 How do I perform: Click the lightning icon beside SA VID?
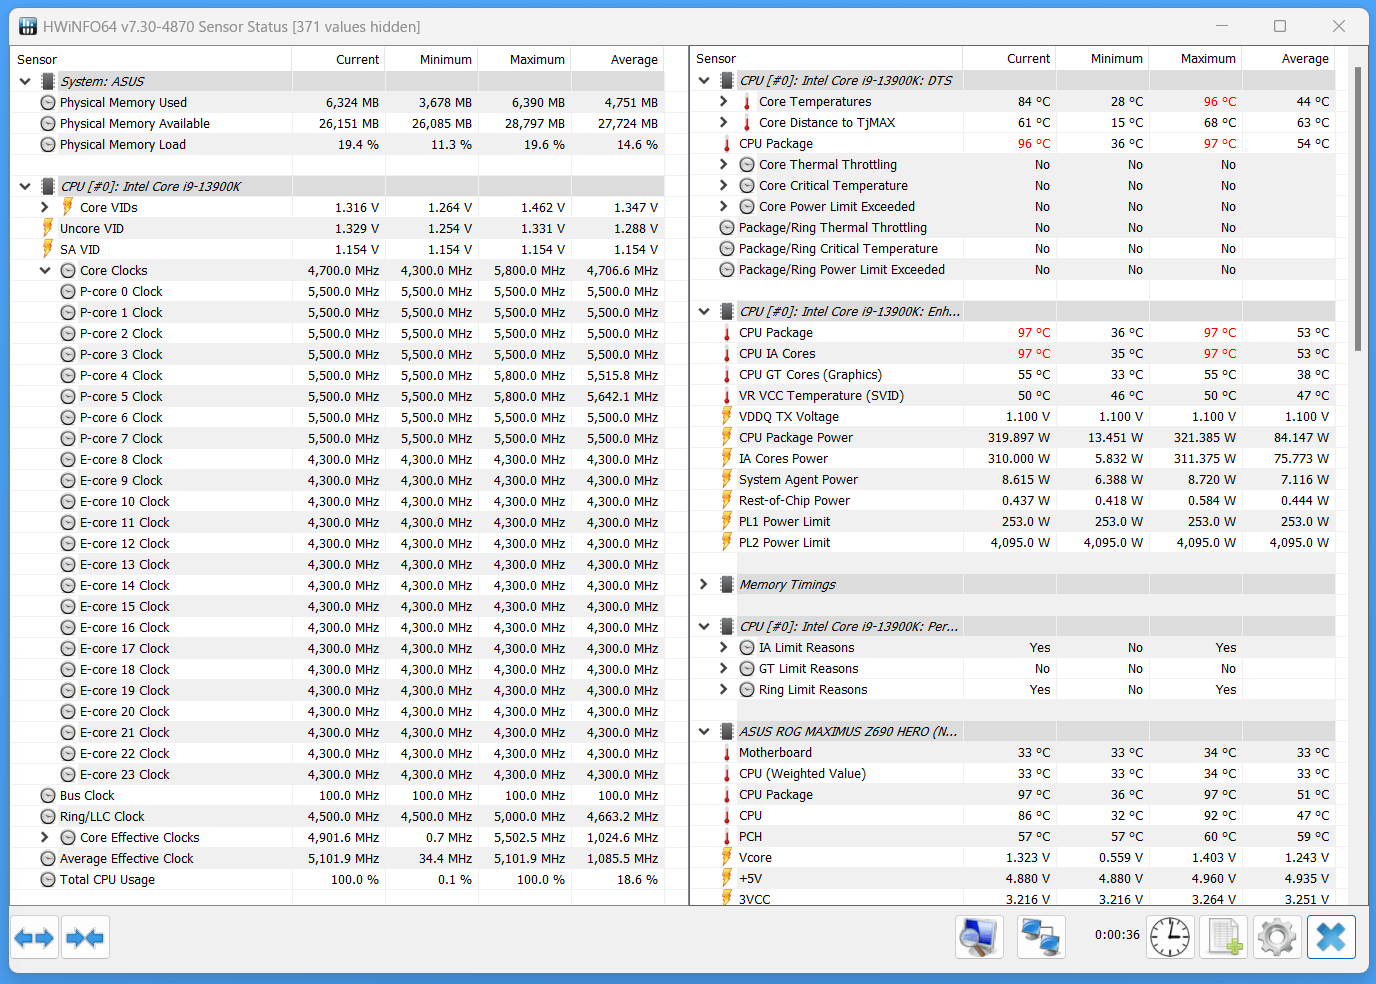coord(47,249)
